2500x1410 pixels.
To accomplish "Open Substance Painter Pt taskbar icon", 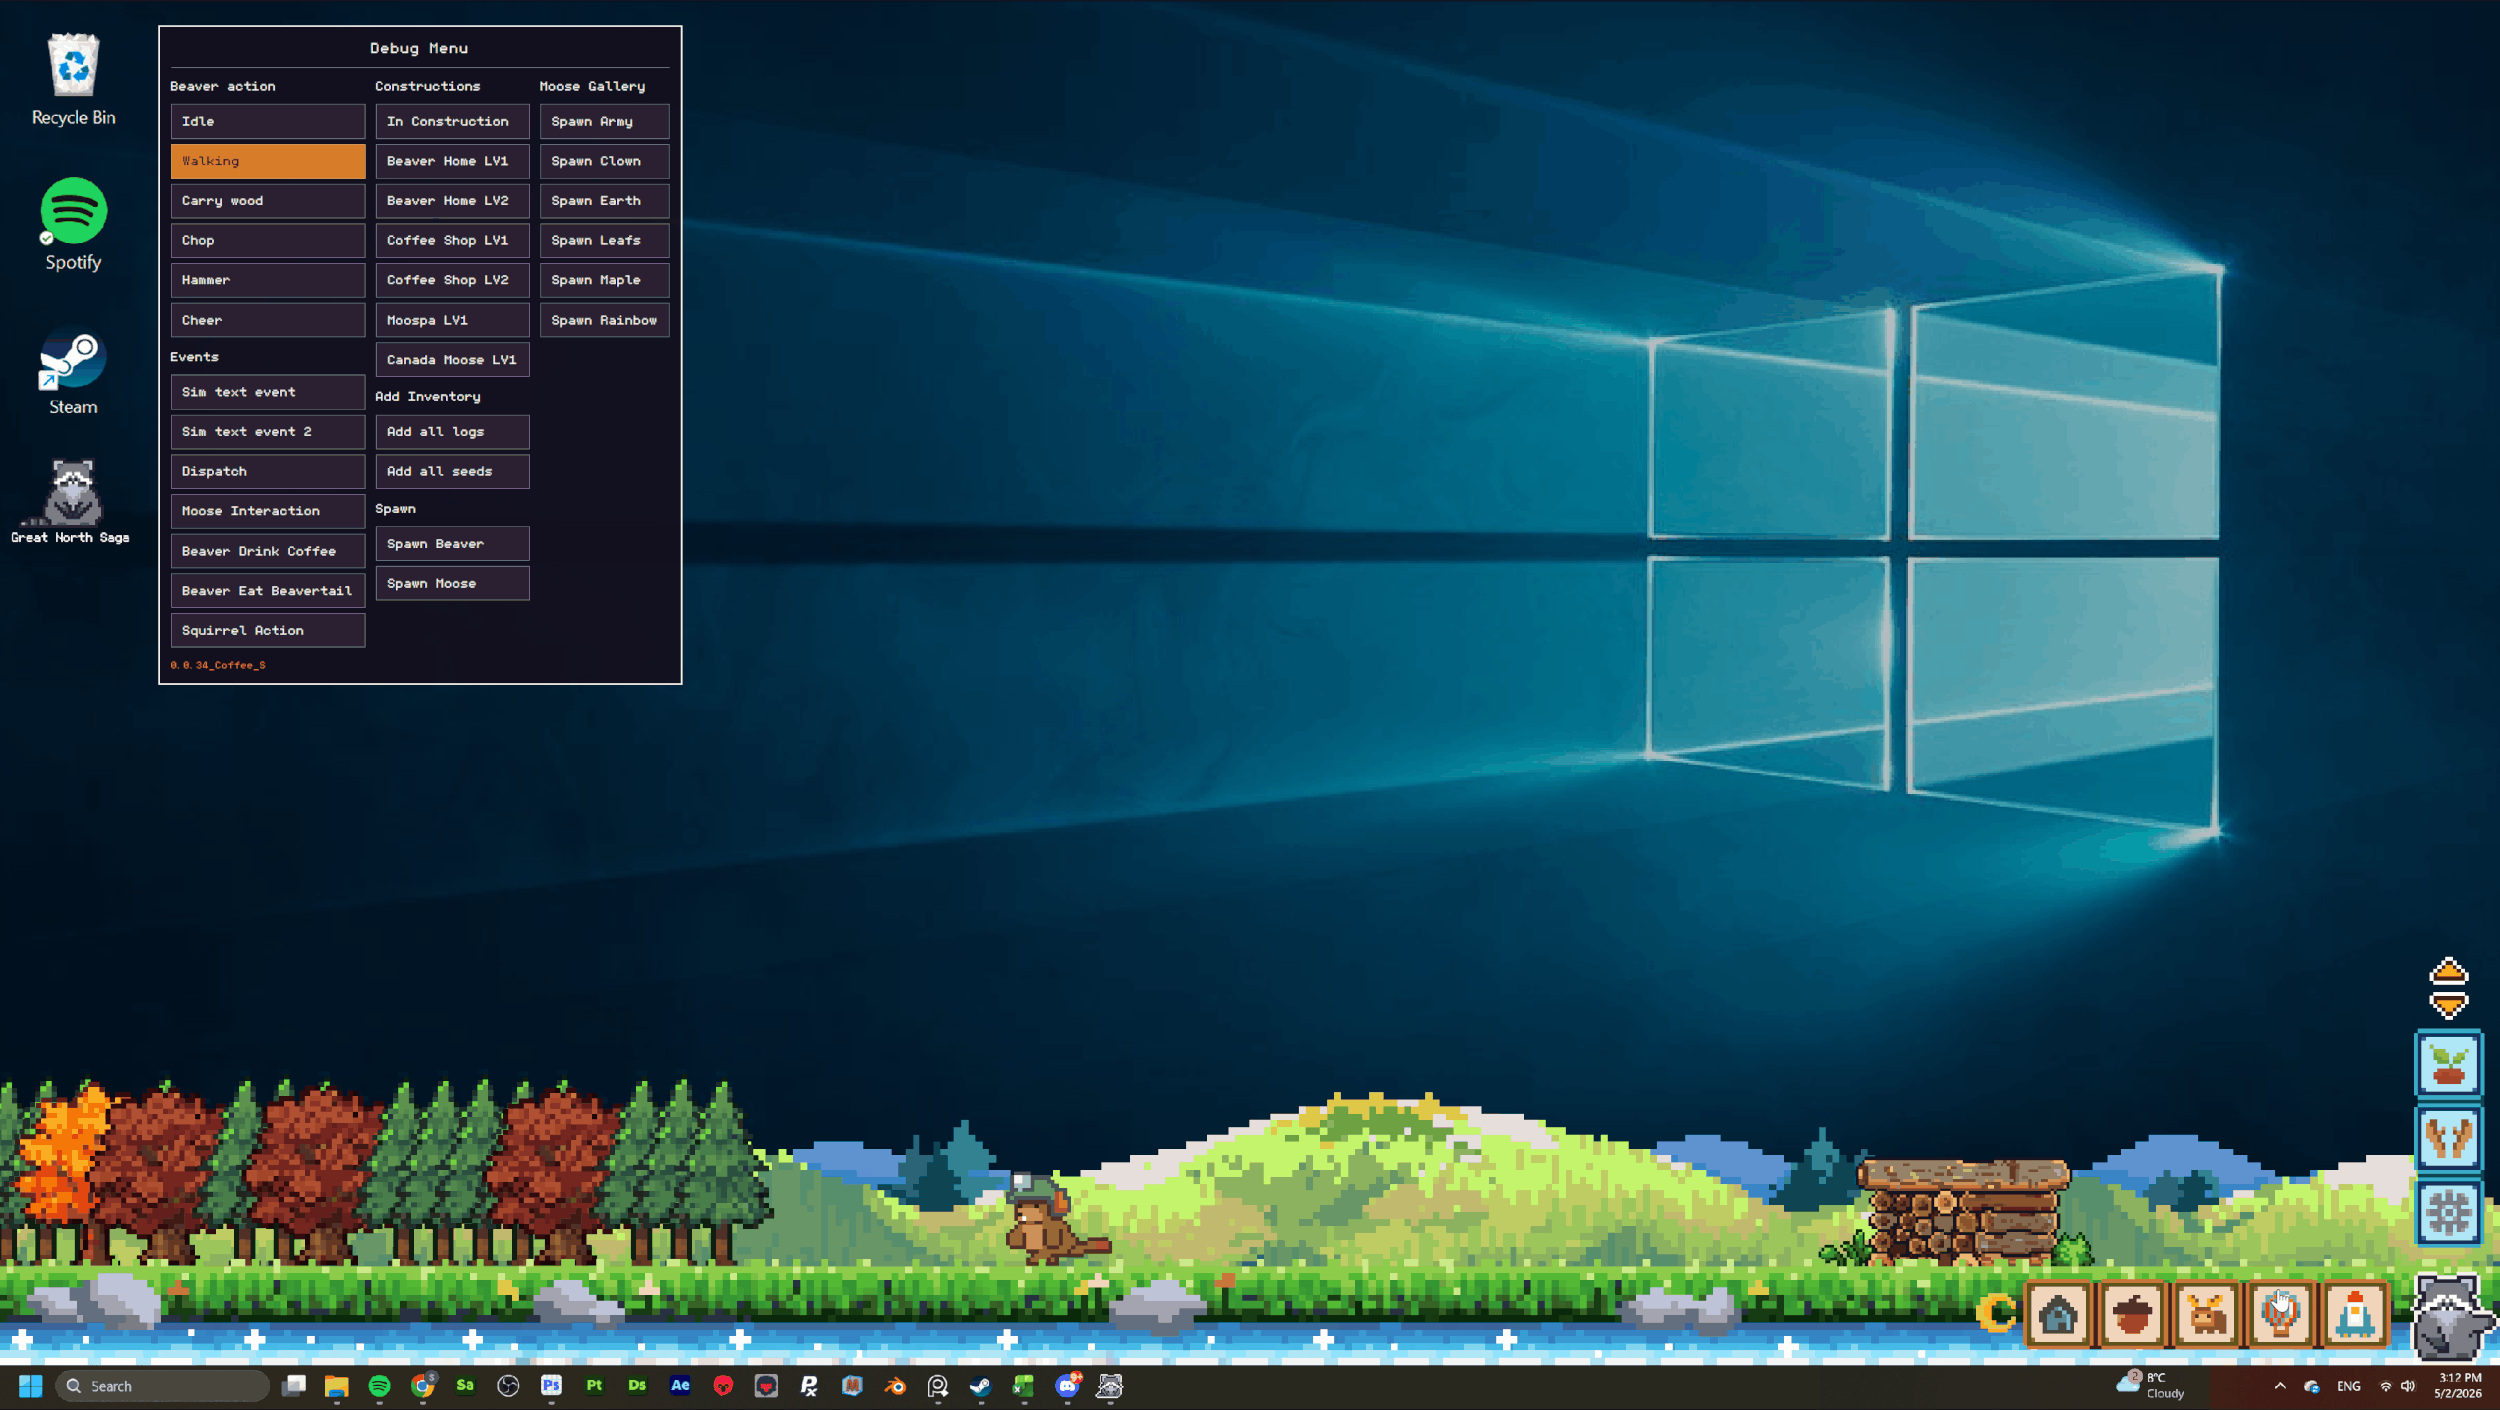I will tap(594, 1386).
